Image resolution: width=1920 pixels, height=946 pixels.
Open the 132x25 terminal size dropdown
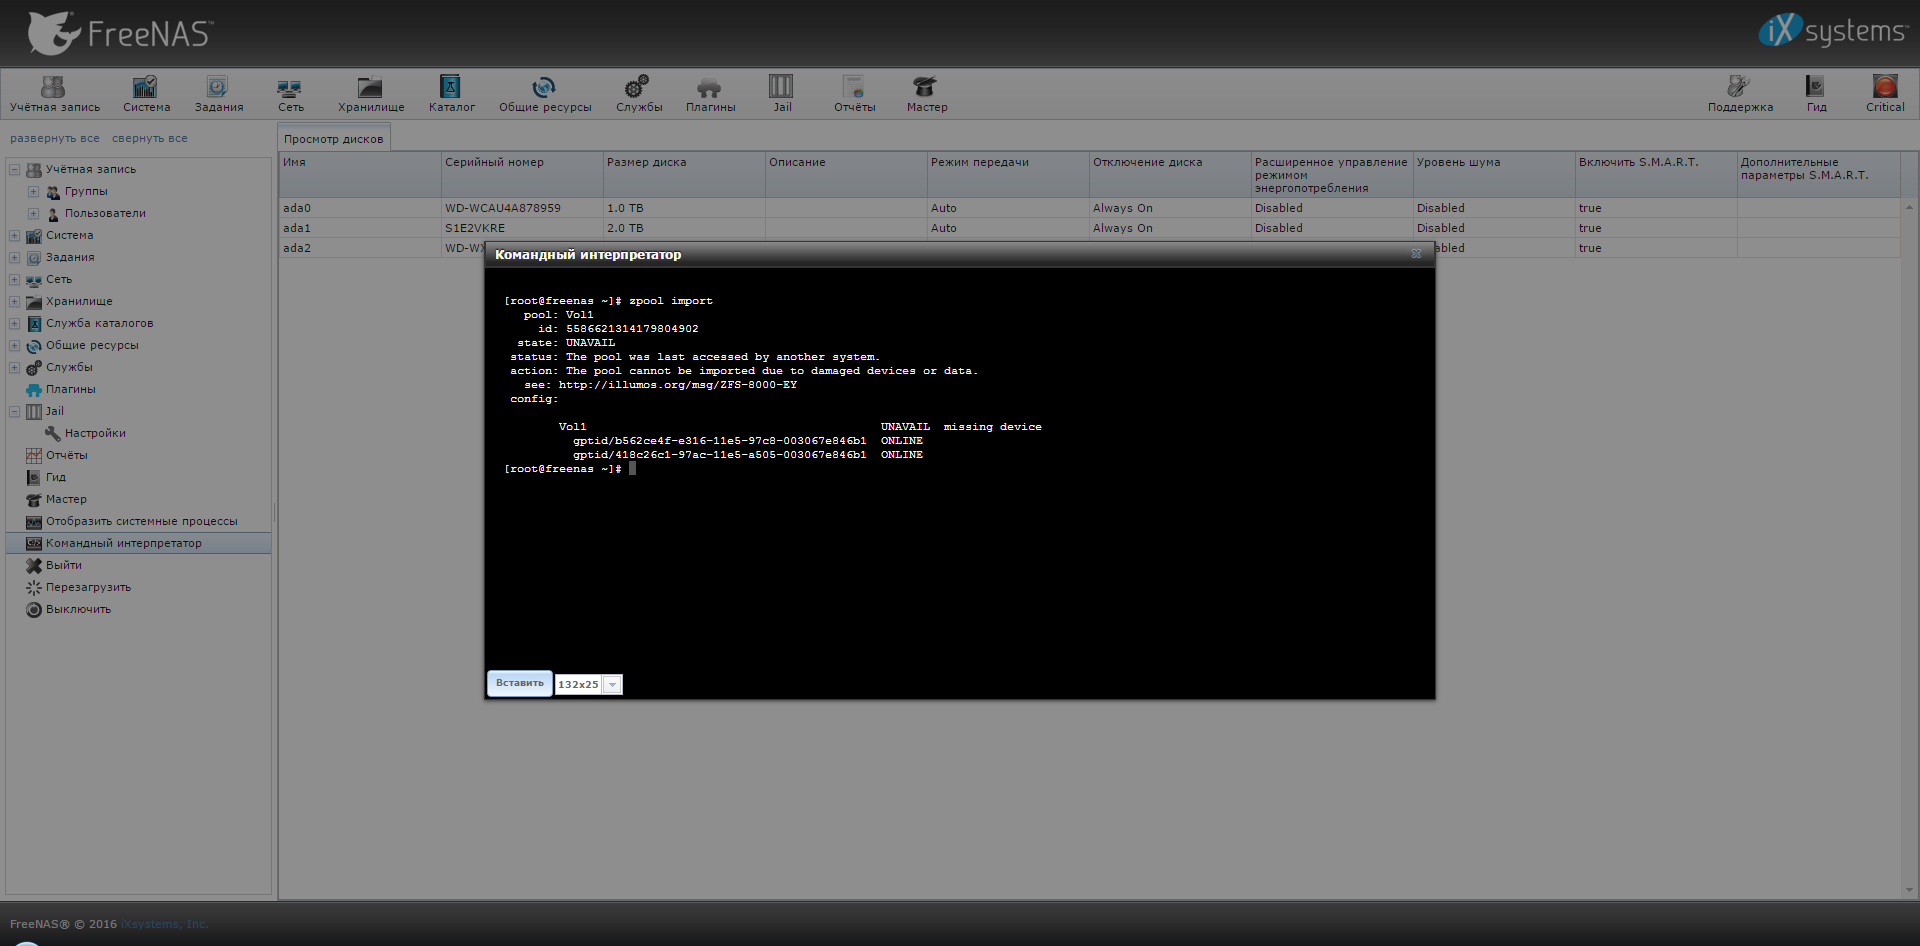[x=612, y=685]
